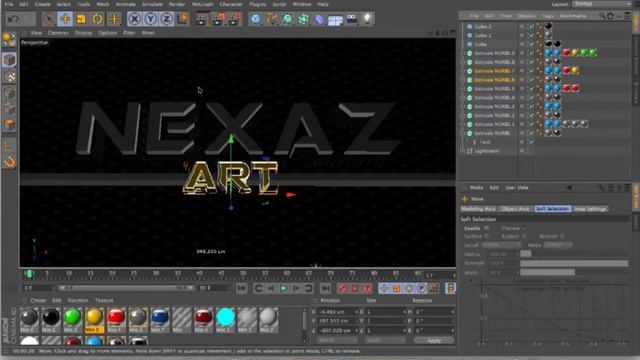Click green Play forward button

tap(283, 289)
